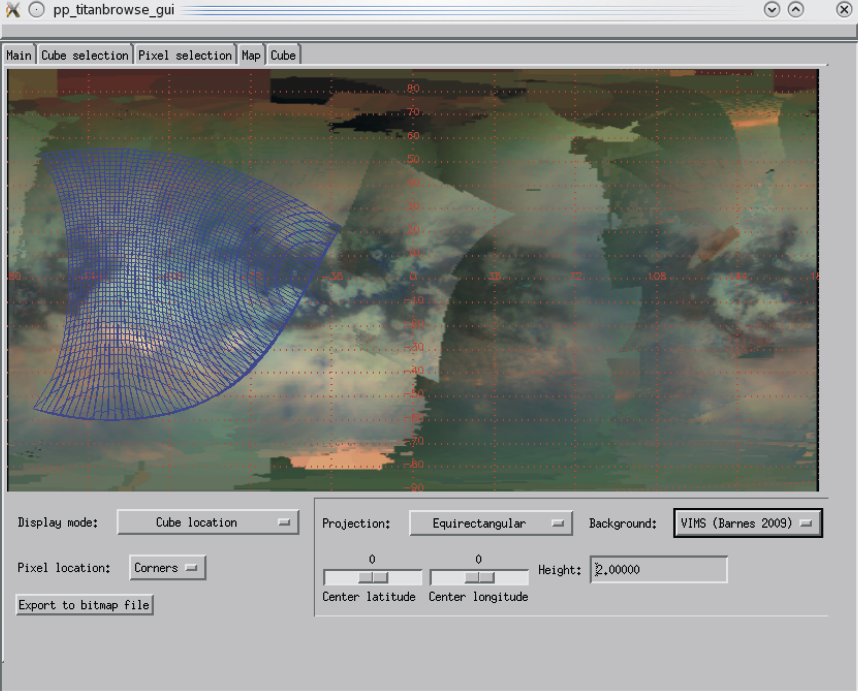The image size is (858, 691).
Task: Open the Display mode dropdown
Action: click(208, 523)
